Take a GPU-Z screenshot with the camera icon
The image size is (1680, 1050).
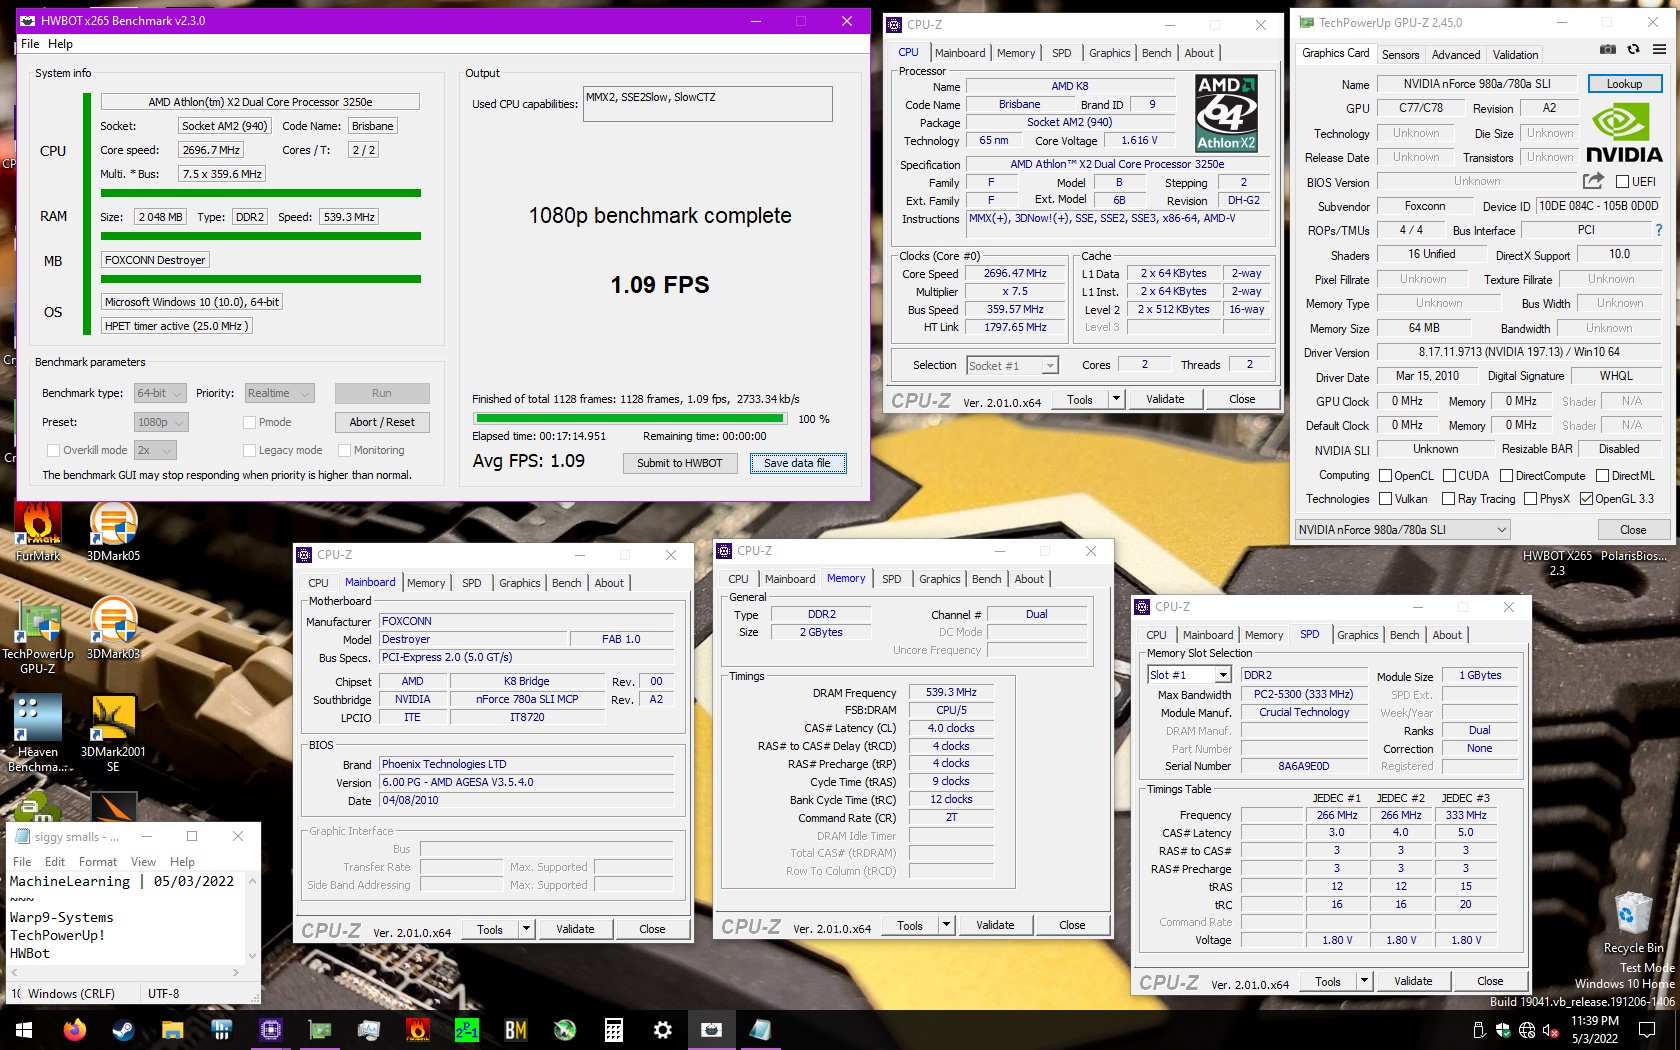pos(1607,49)
